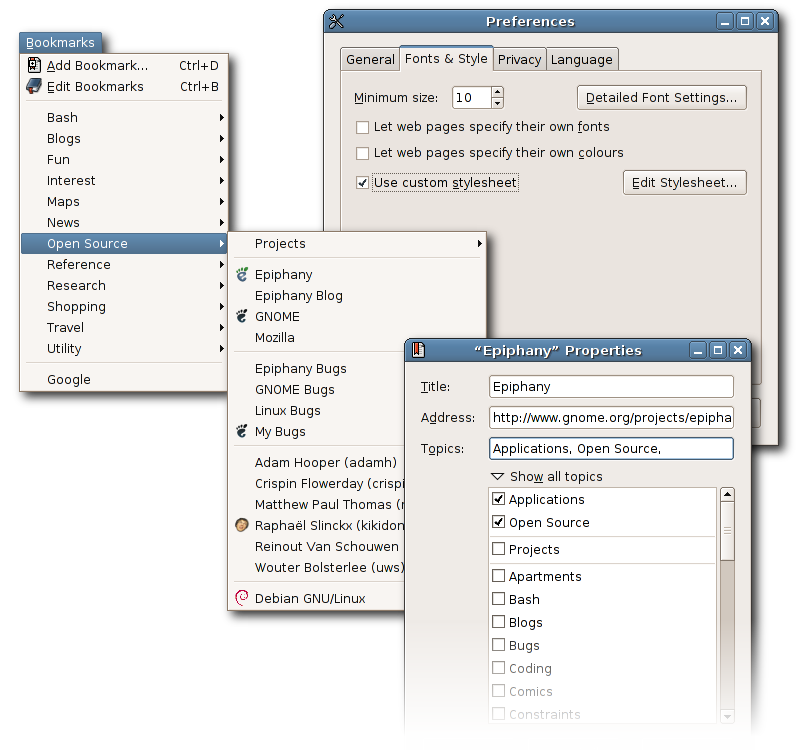Click Edit Stylesheet button
800x750 pixels.
[685, 183]
